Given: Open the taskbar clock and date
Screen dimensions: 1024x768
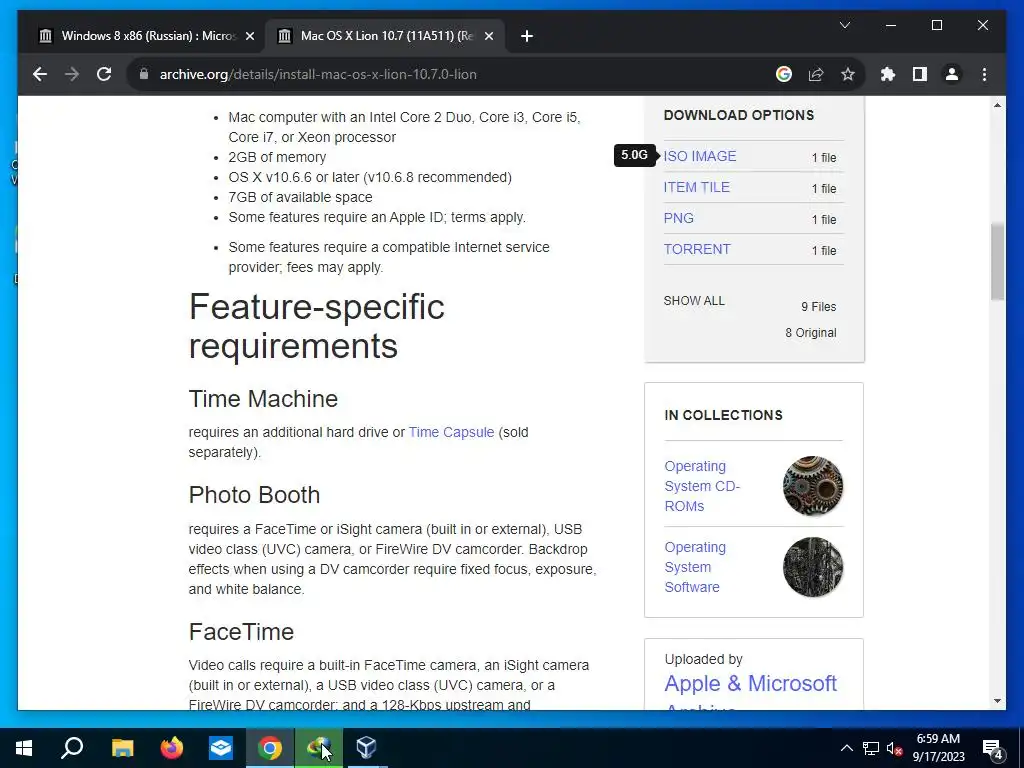Looking at the screenshot, I should [x=938, y=748].
